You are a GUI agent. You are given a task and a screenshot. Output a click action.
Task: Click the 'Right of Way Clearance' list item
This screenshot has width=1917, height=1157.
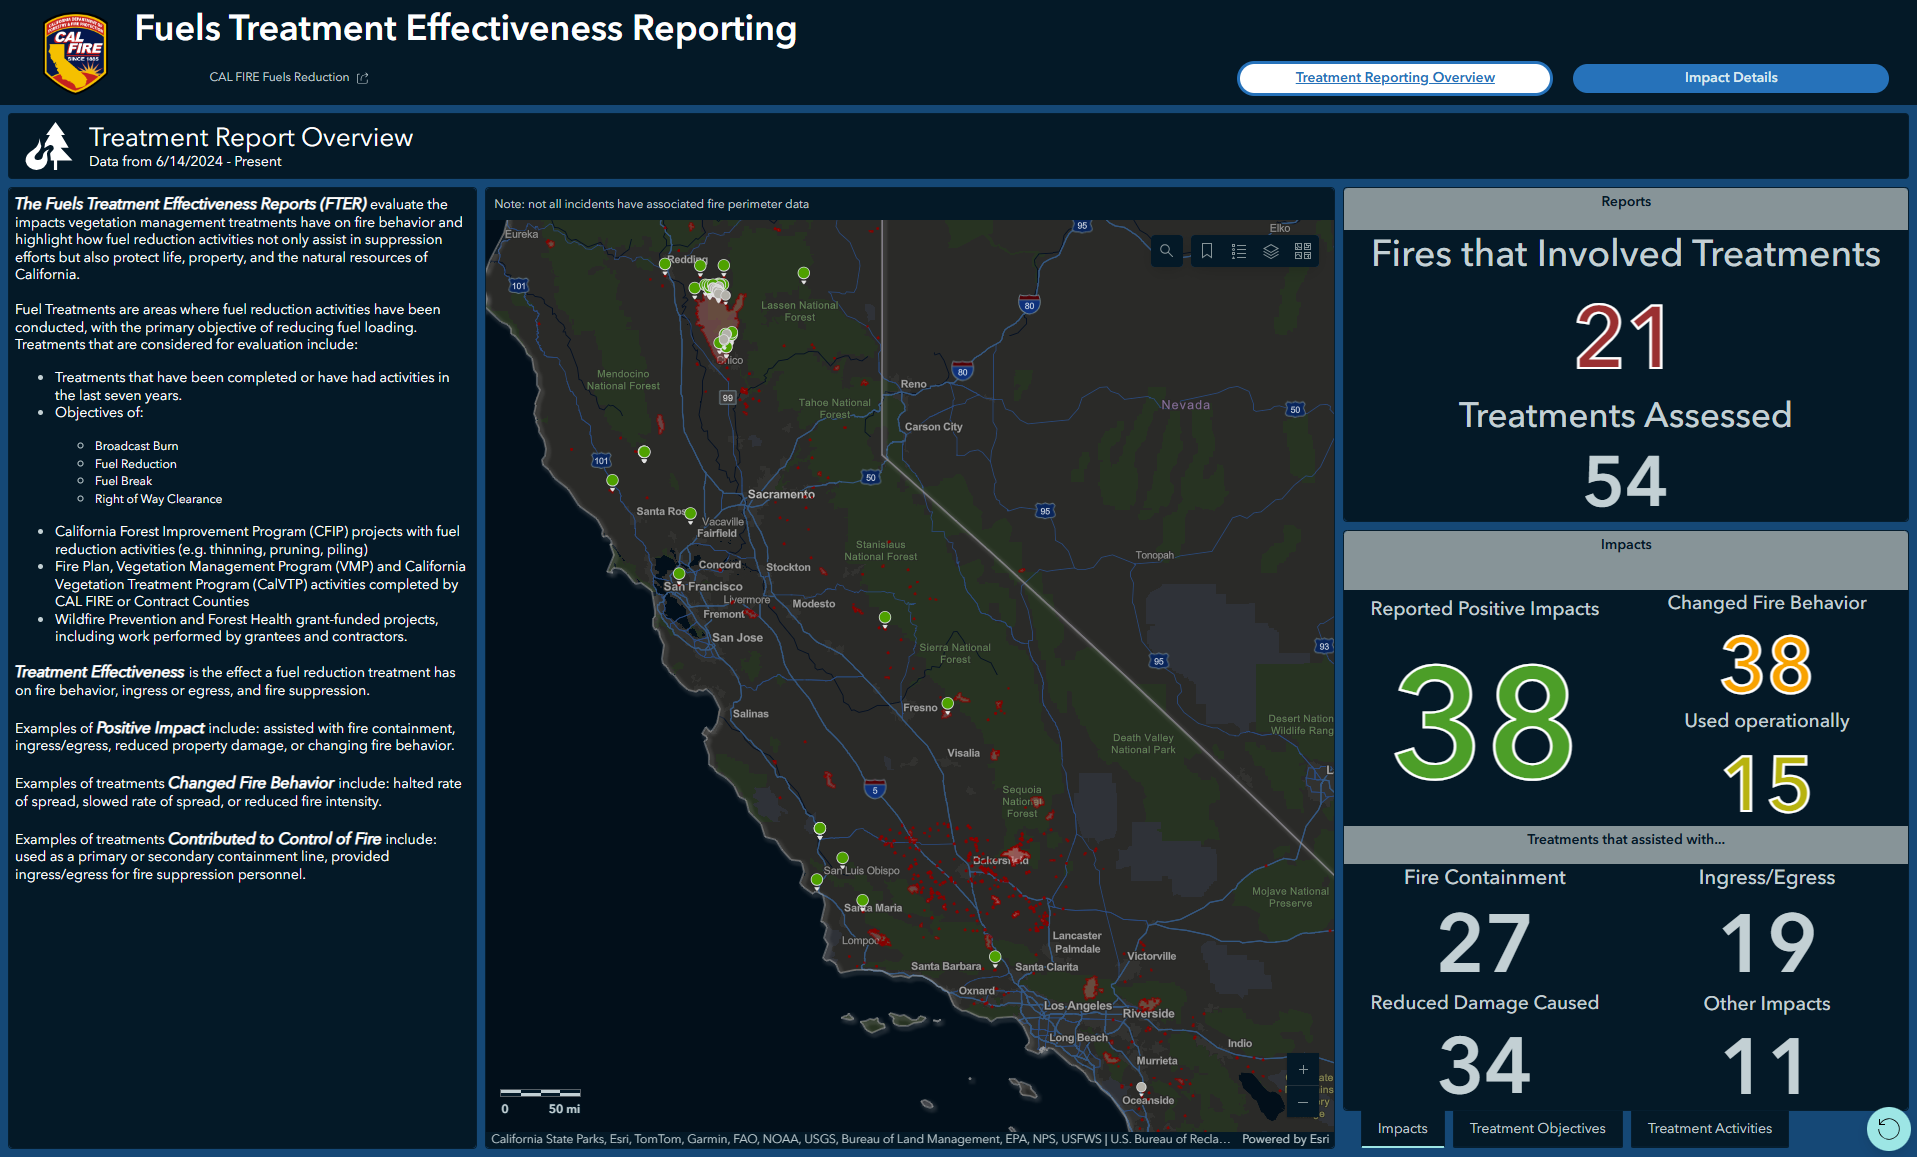[x=158, y=499]
